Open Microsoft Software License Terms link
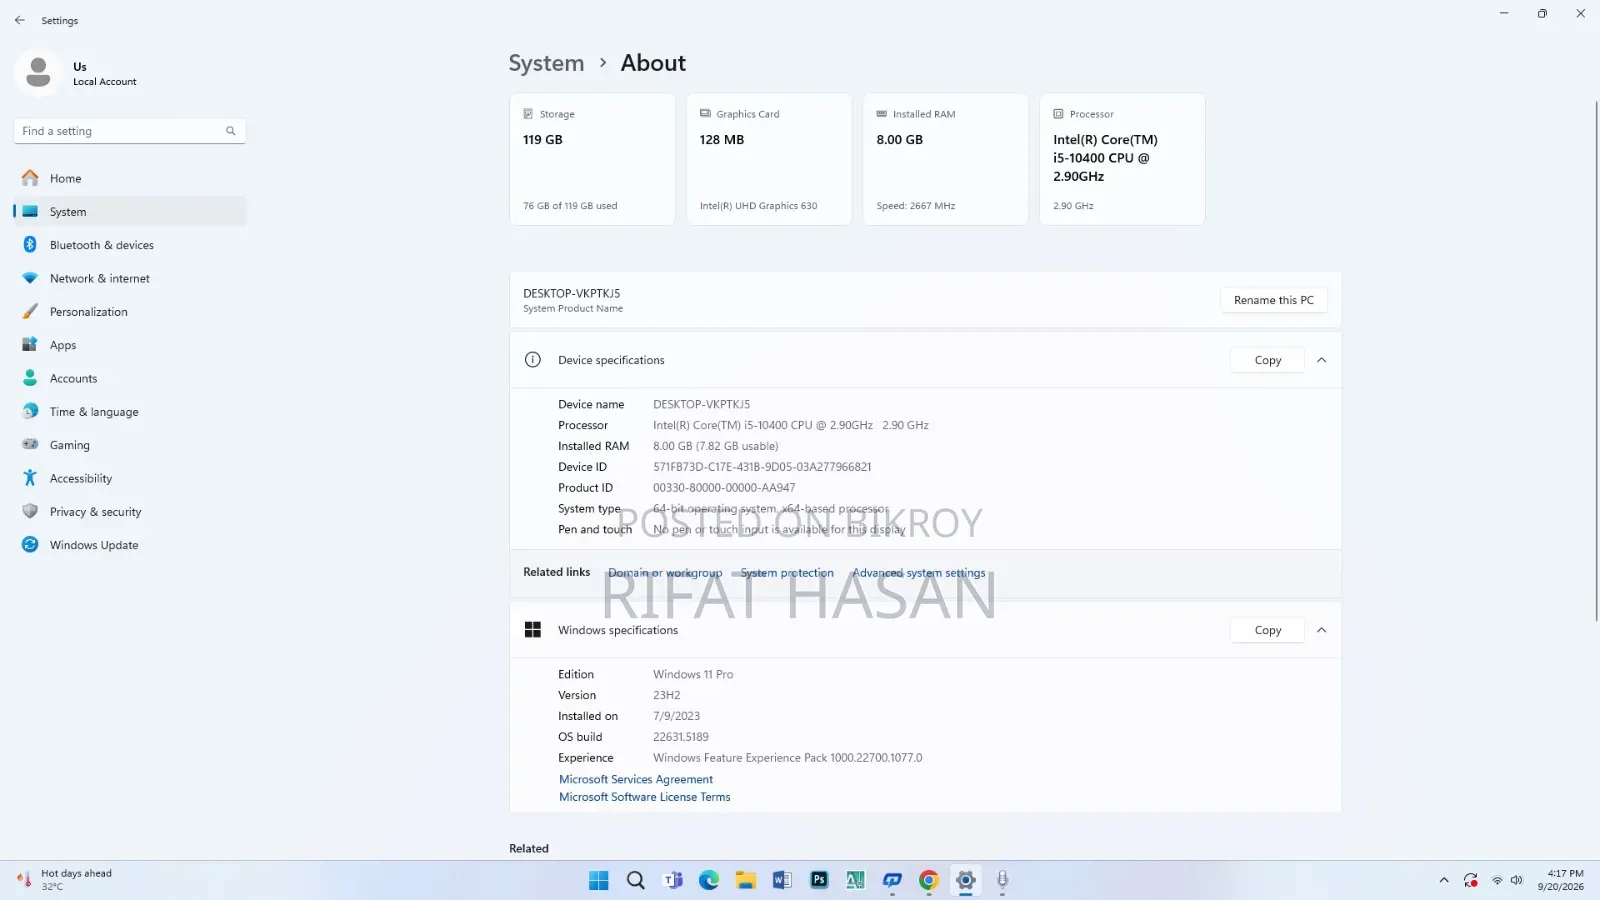The image size is (1600, 900). click(x=645, y=797)
